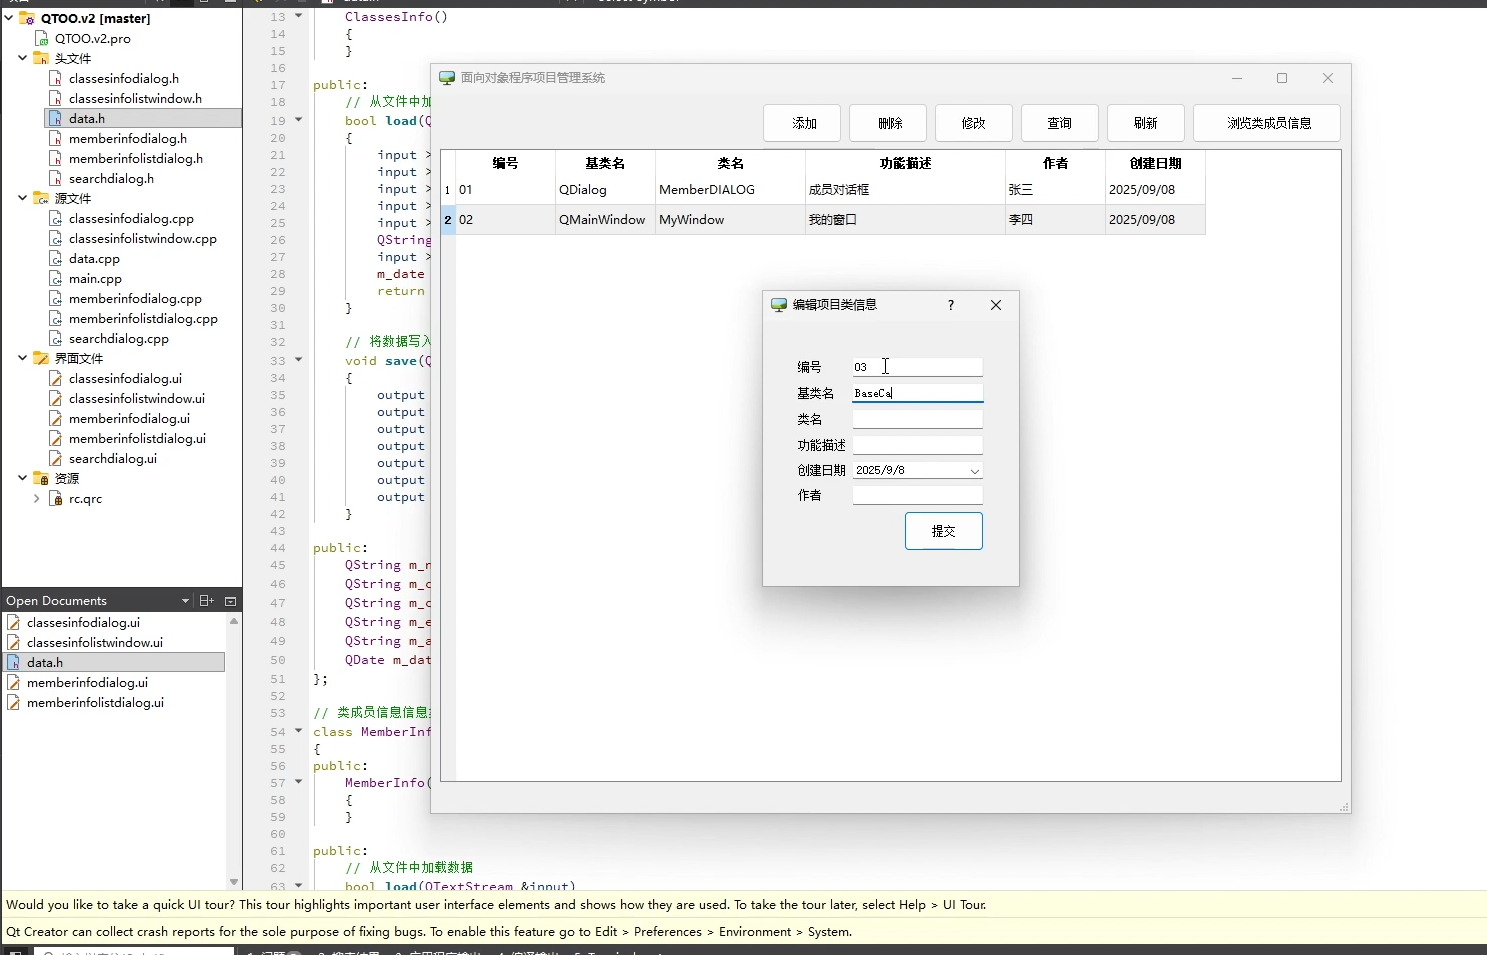Click the 源文件 sources folder icon
The image size is (1487, 955).
click(41, 198)
